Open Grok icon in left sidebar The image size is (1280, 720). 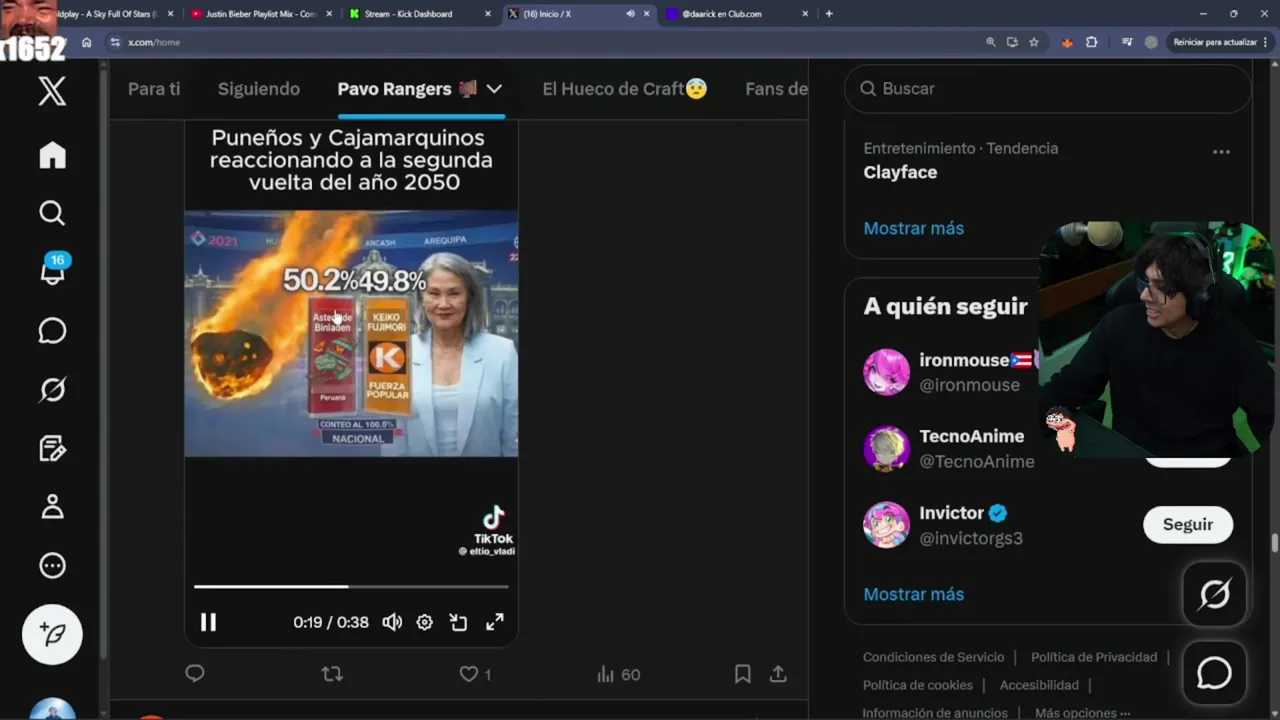pos(52,389)
